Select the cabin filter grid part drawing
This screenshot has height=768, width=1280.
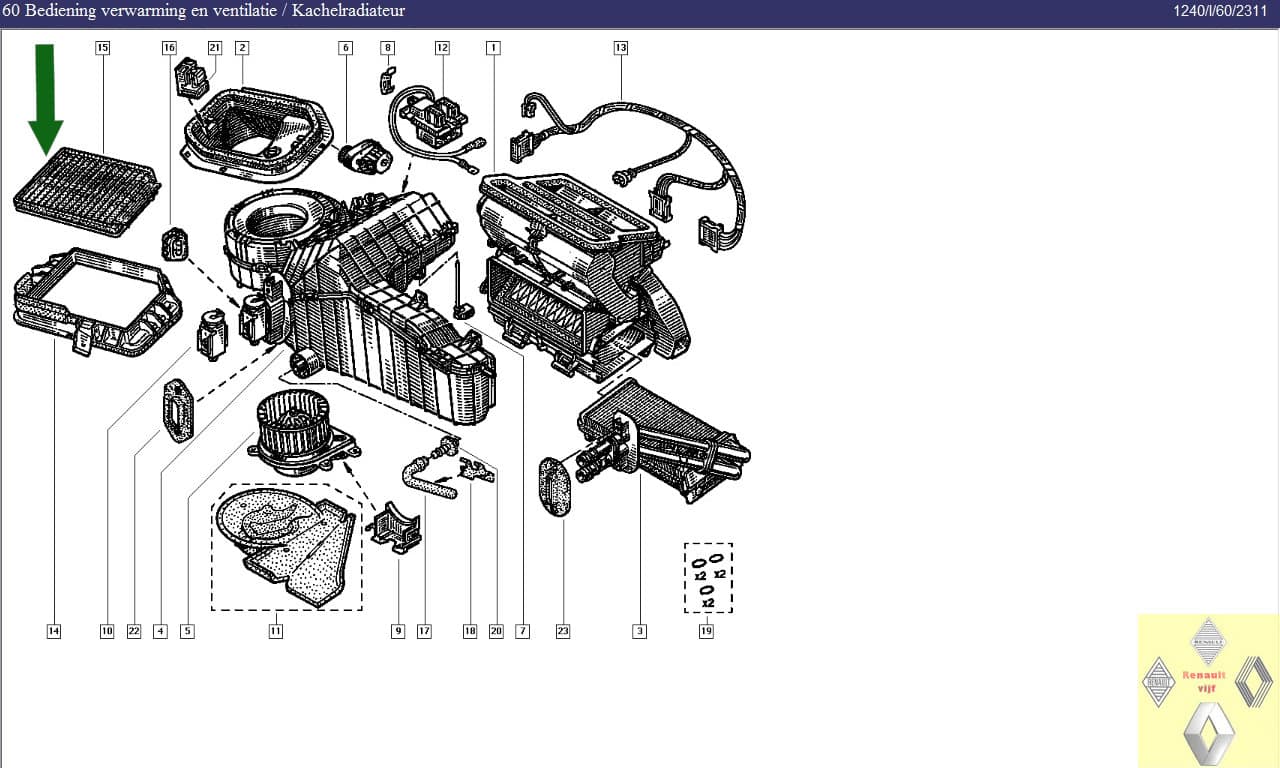[87, 191]
